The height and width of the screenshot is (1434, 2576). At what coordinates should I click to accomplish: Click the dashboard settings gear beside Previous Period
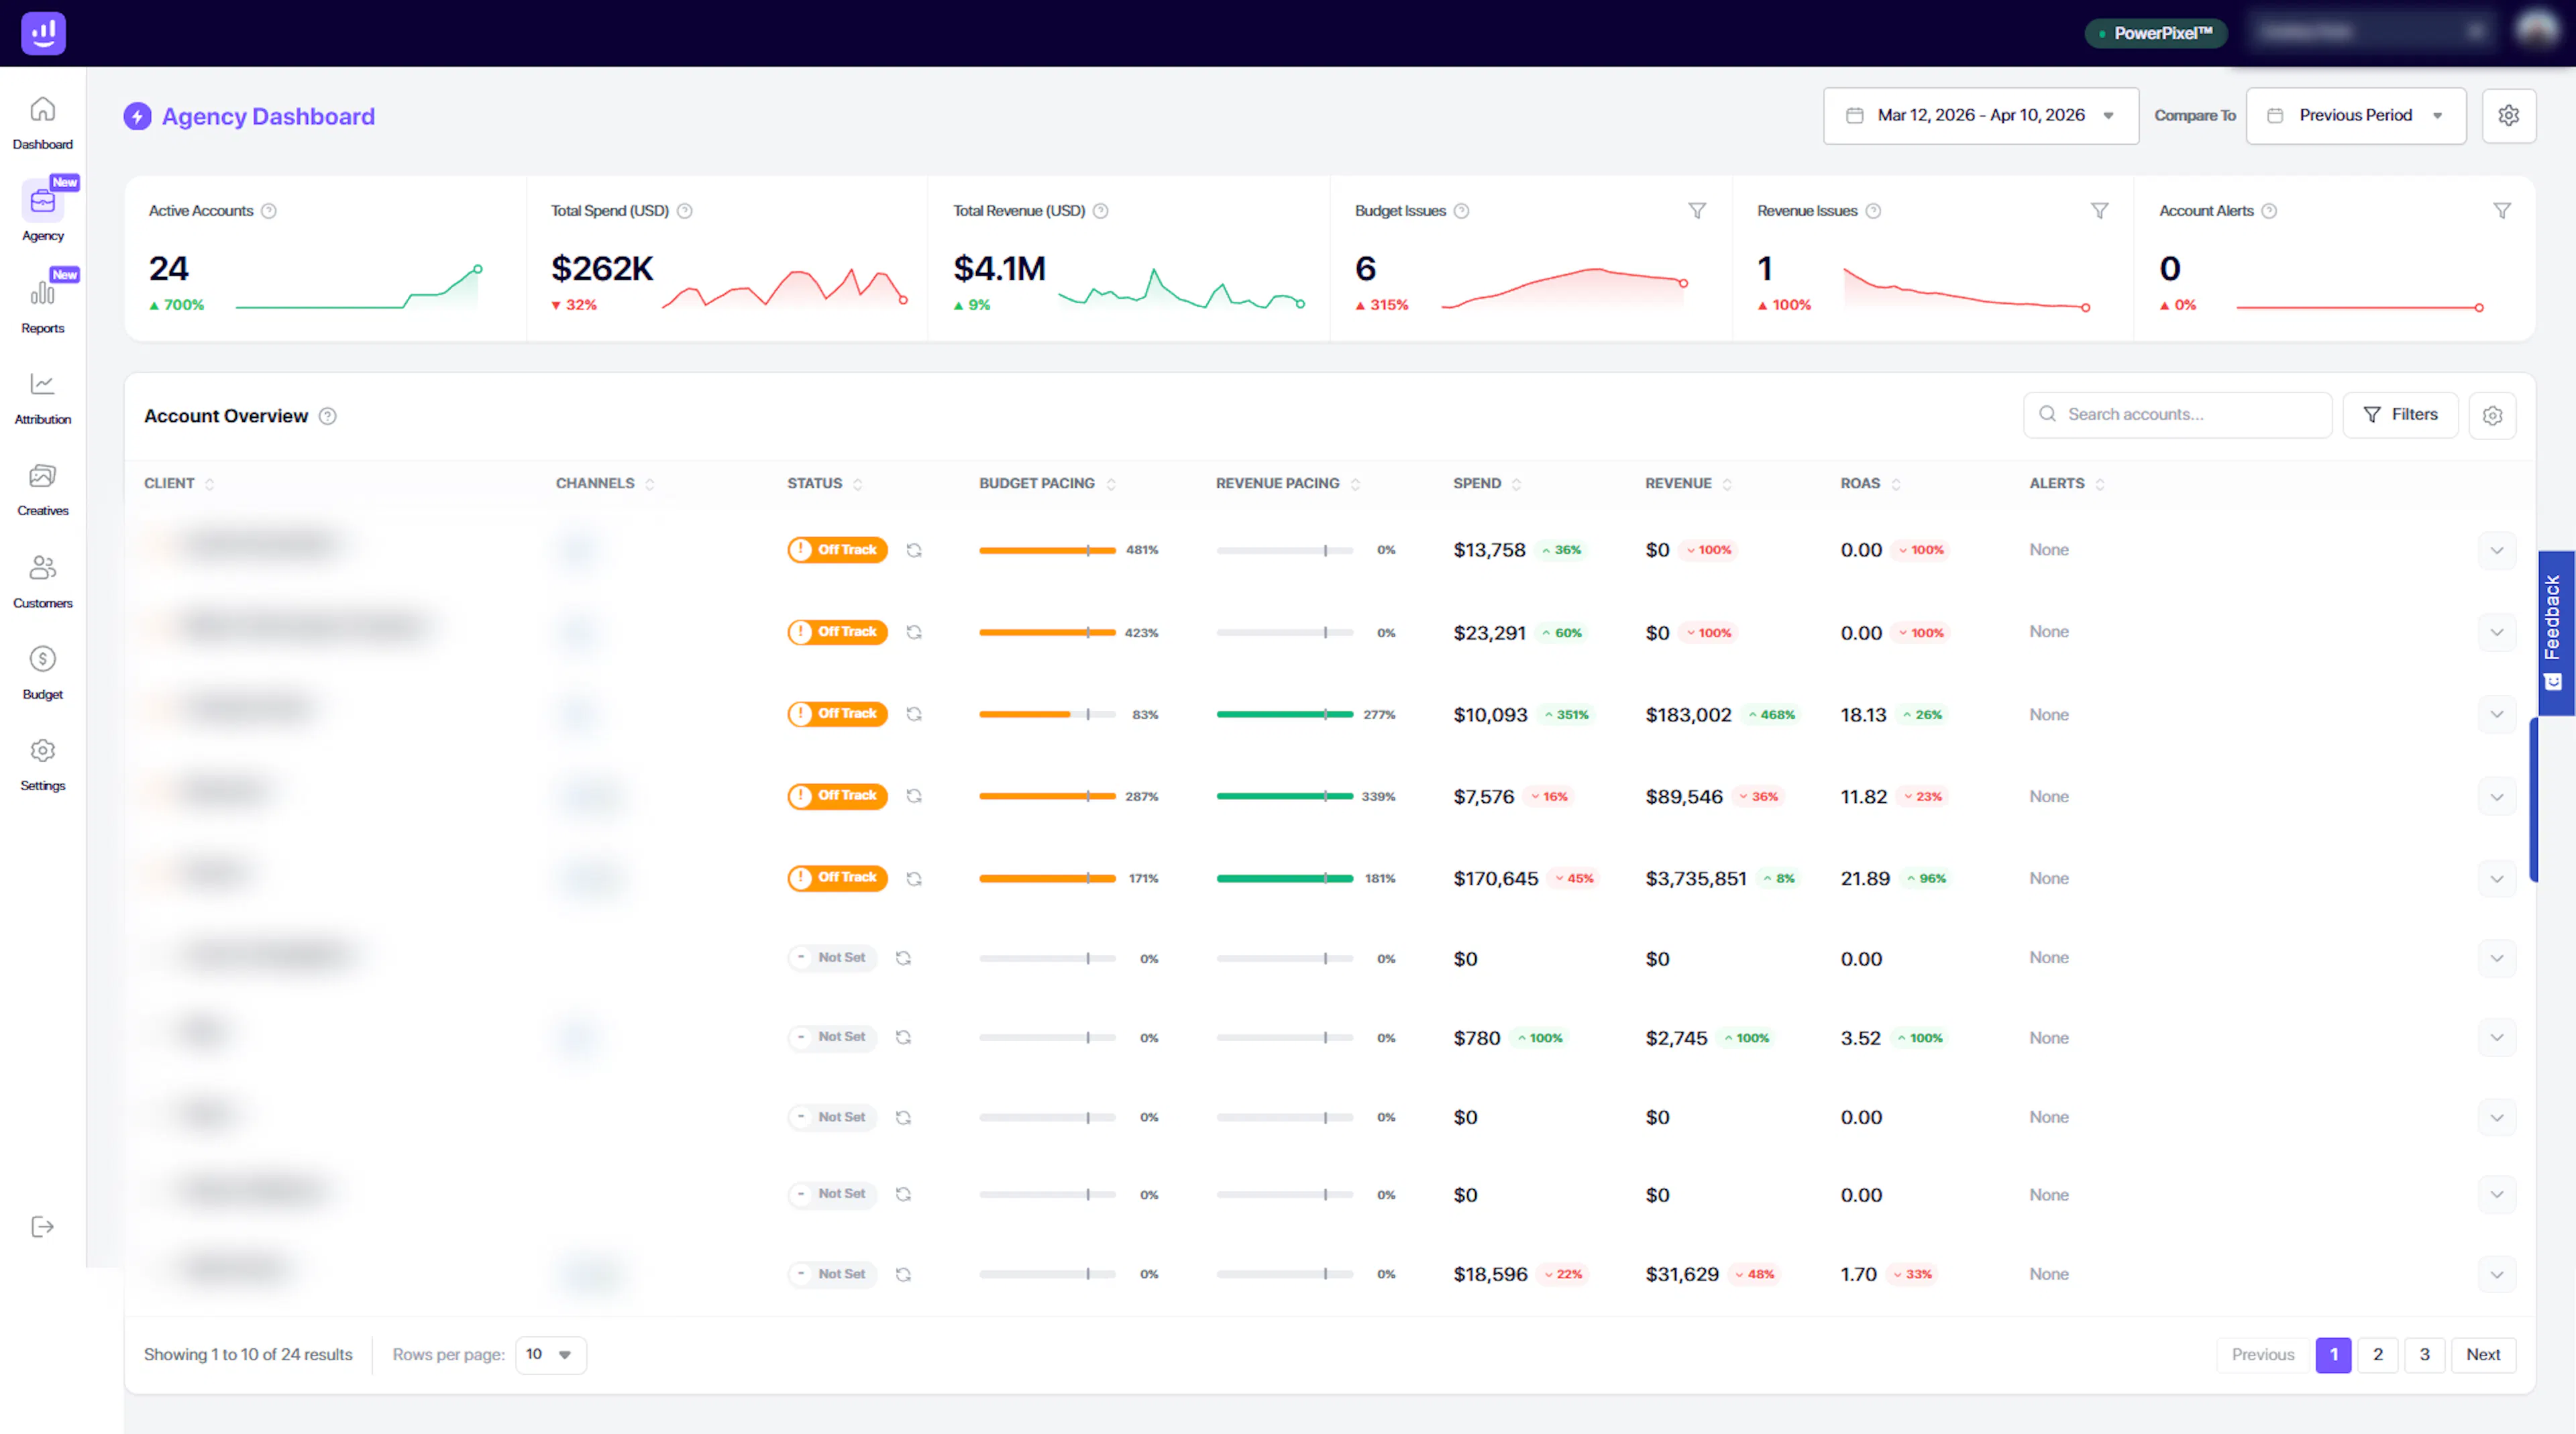click(x=2508, y=116)
